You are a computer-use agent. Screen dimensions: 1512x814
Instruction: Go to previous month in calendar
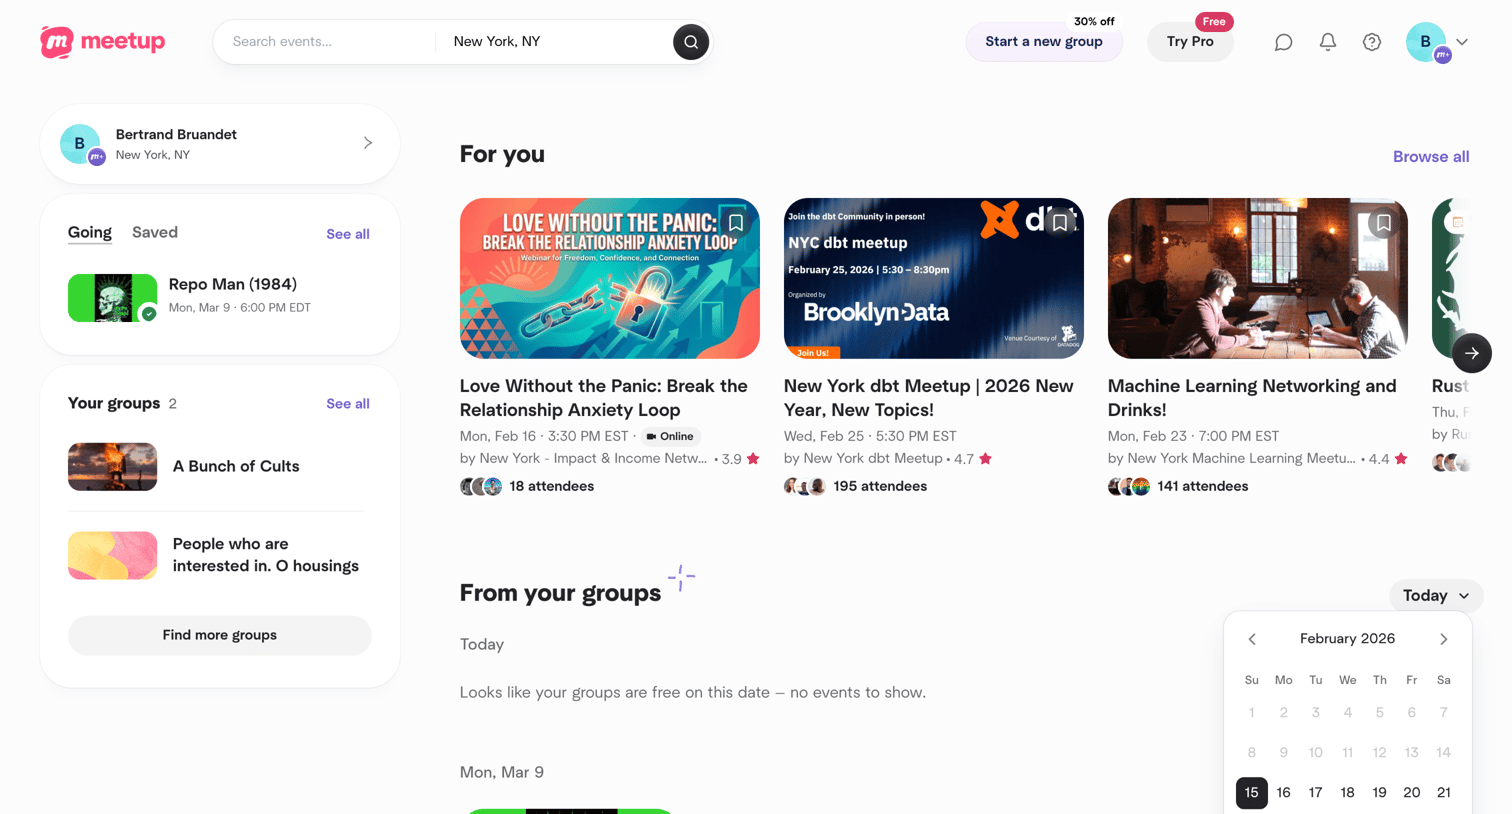point(1251,639)
